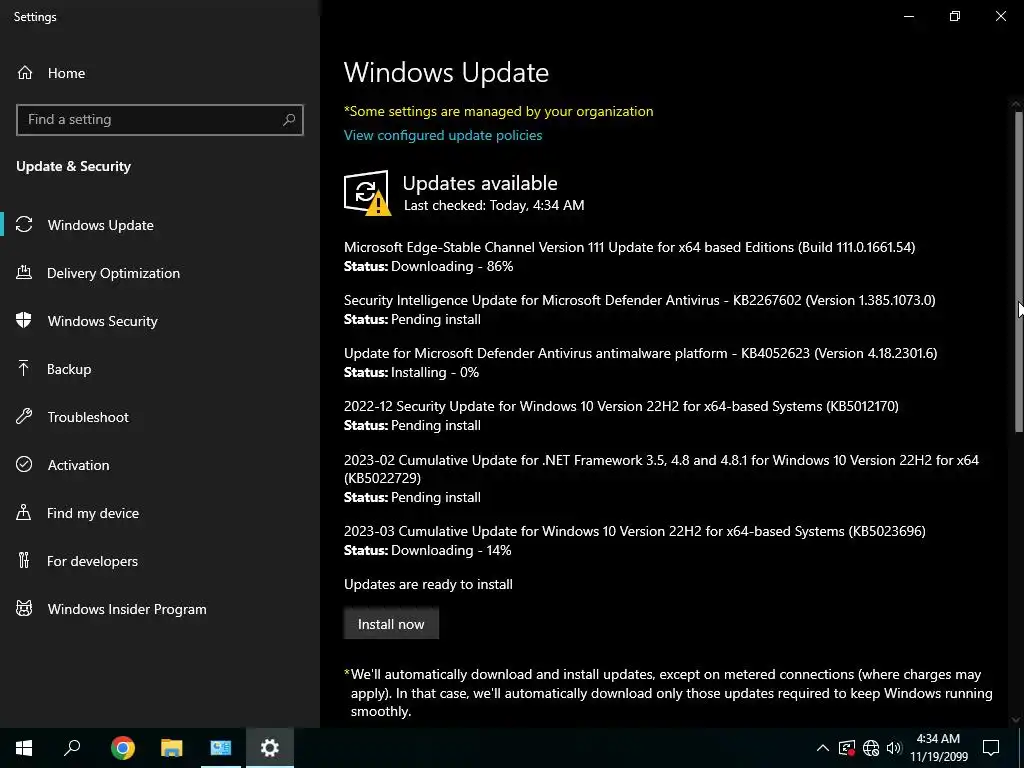Show hidden tray icons chevron
Screen dimensions: 1024x768
pos(823,748)
